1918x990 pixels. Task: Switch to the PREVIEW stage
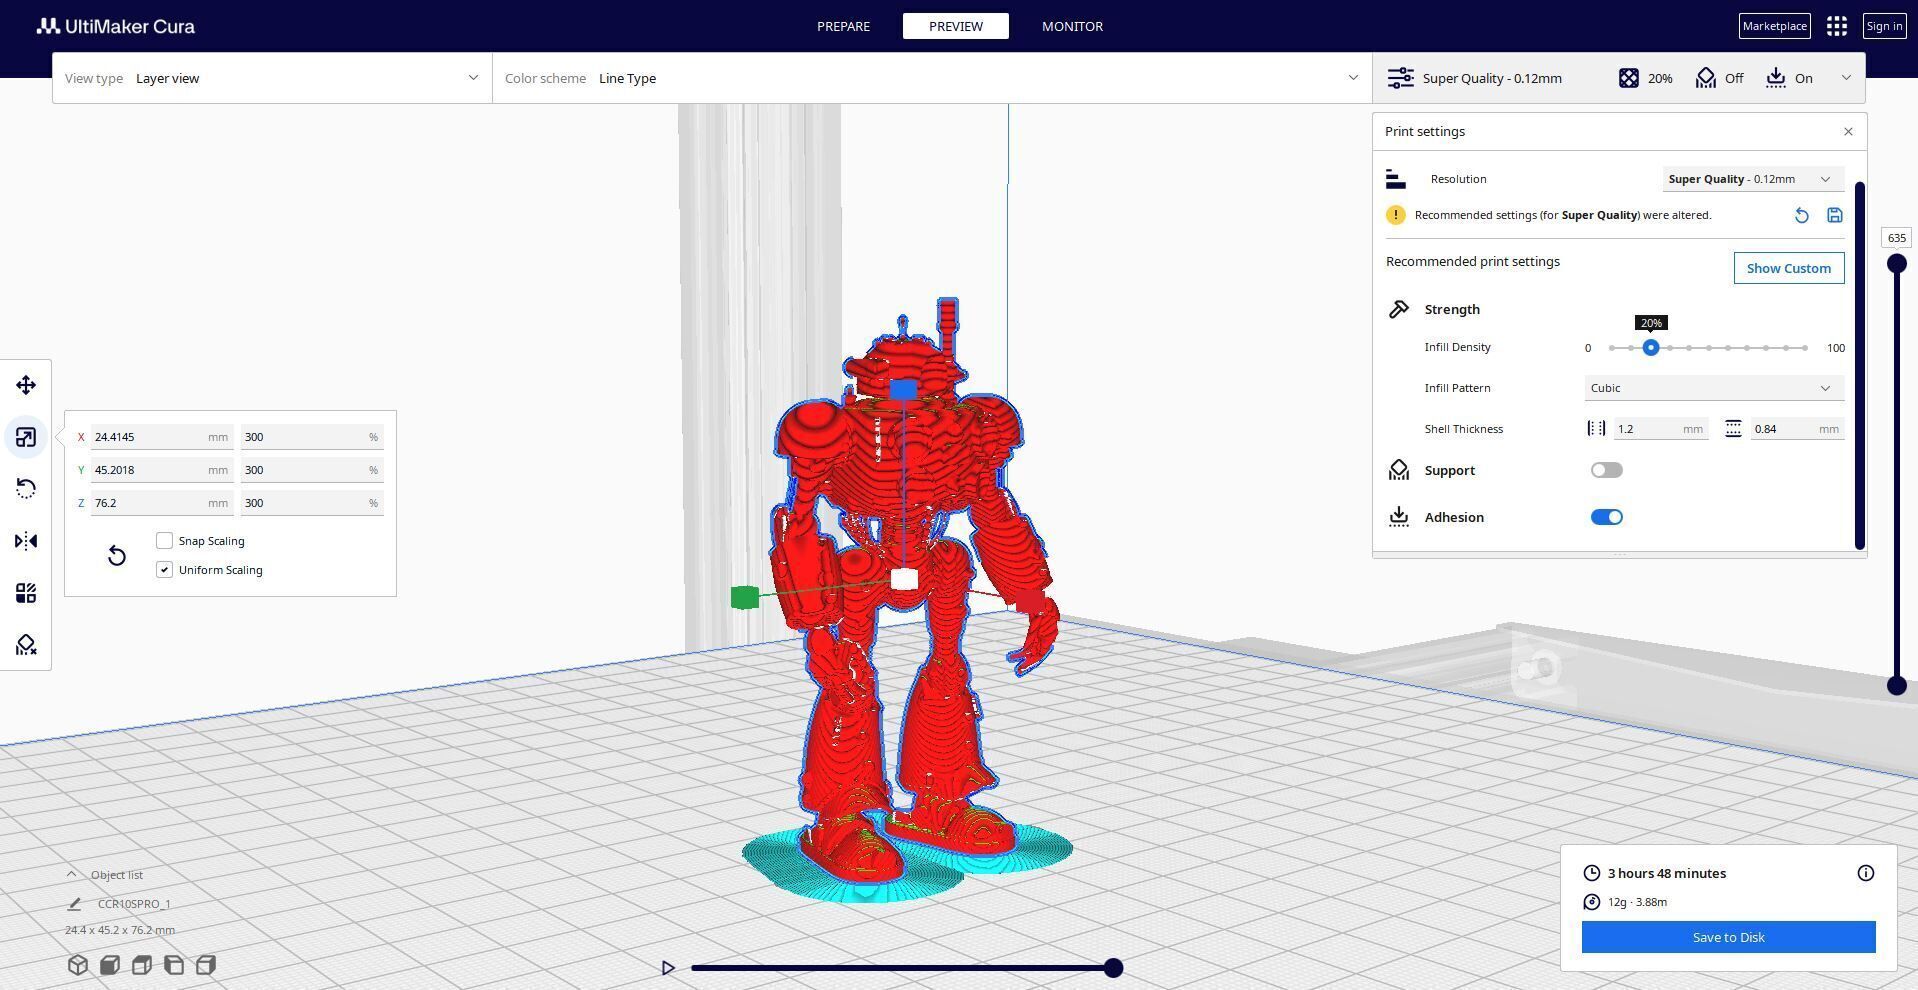(955, 26)
